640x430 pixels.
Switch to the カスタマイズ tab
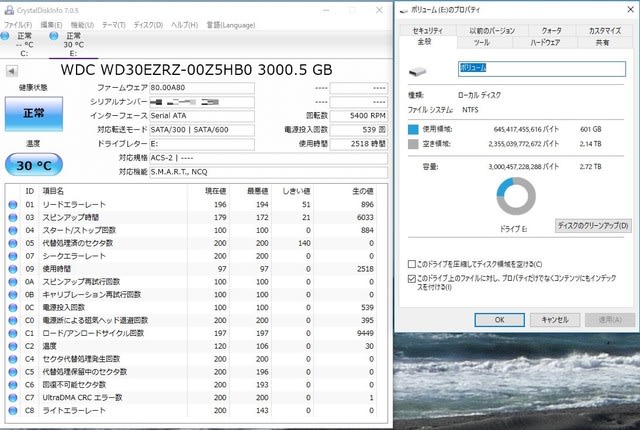(x=605, y=31)
